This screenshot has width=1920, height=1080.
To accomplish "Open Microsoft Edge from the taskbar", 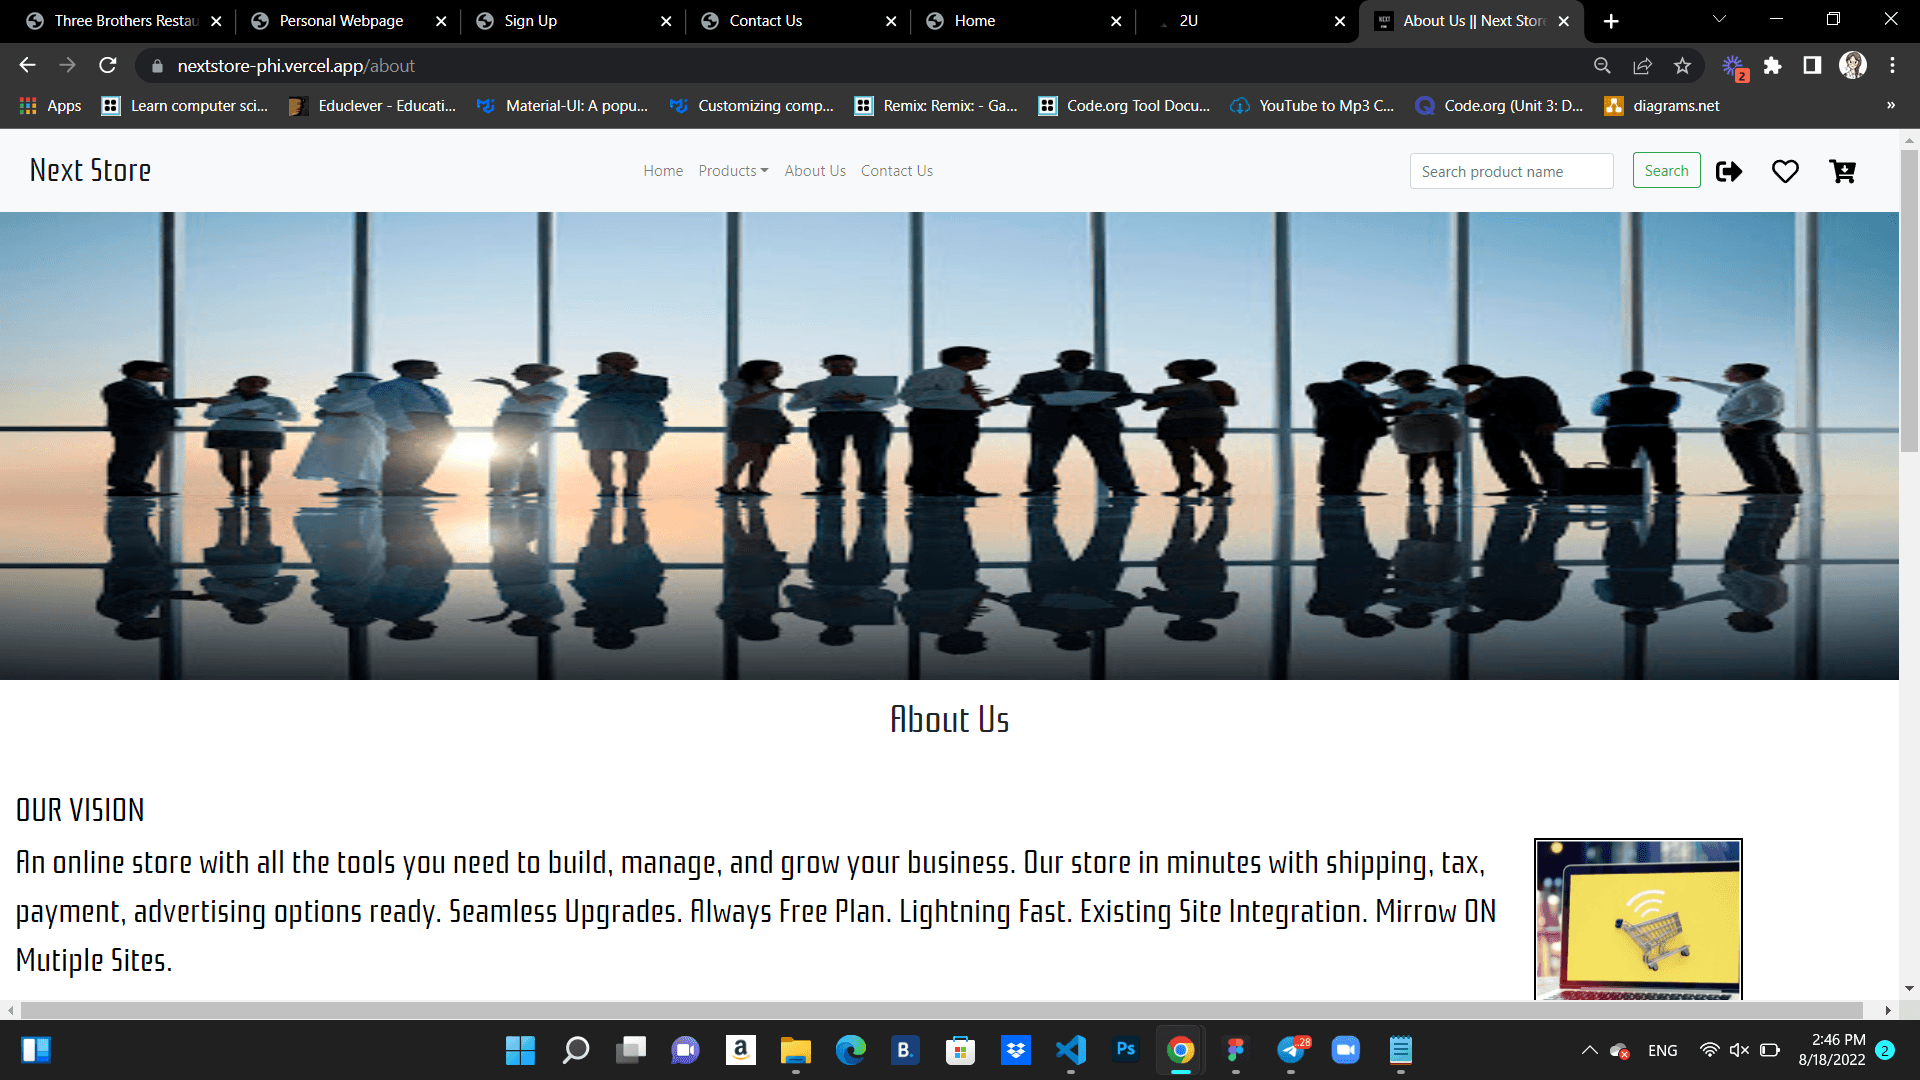I will tap(851, 1050).
